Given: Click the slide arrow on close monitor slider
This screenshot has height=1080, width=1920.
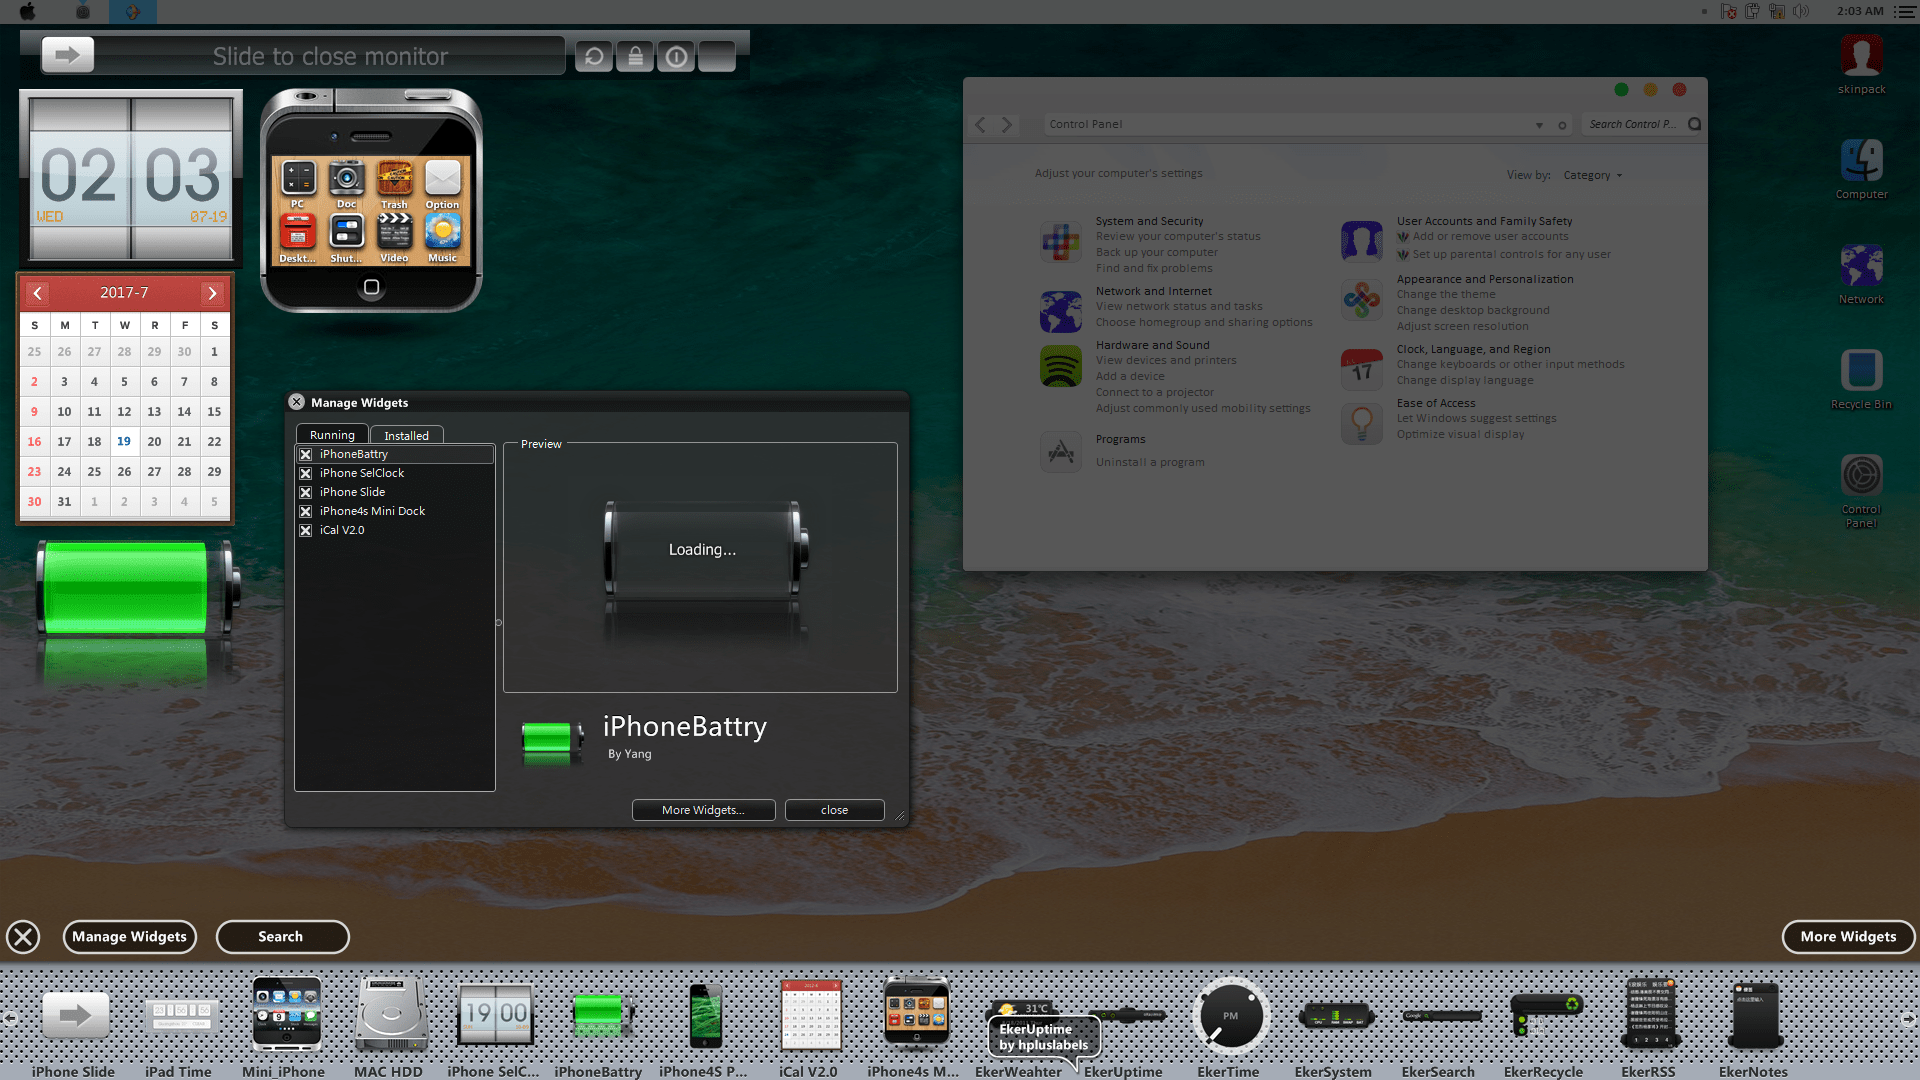Looking at the screenshot, I should 67,55.
